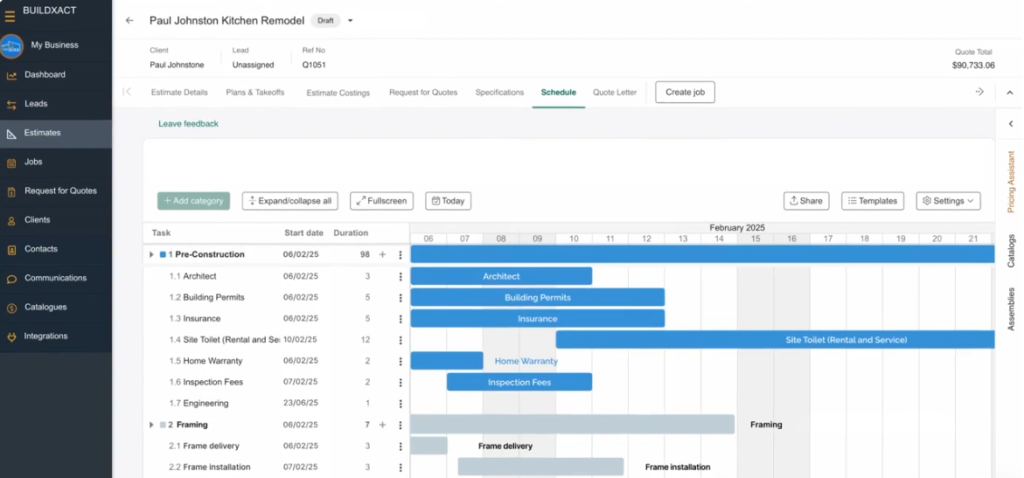Open the Settings dropdown

tap(948, 201)
